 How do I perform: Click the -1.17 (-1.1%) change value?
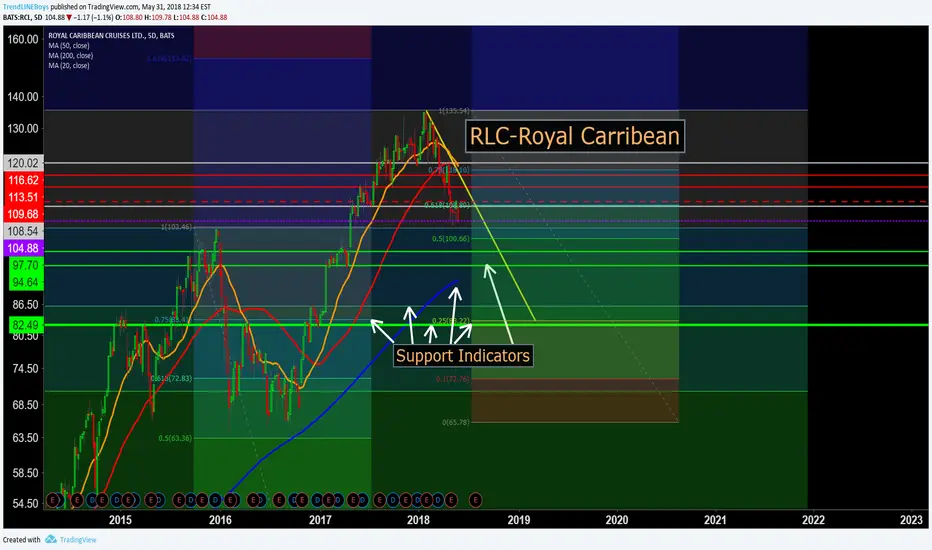coord(93,17)
